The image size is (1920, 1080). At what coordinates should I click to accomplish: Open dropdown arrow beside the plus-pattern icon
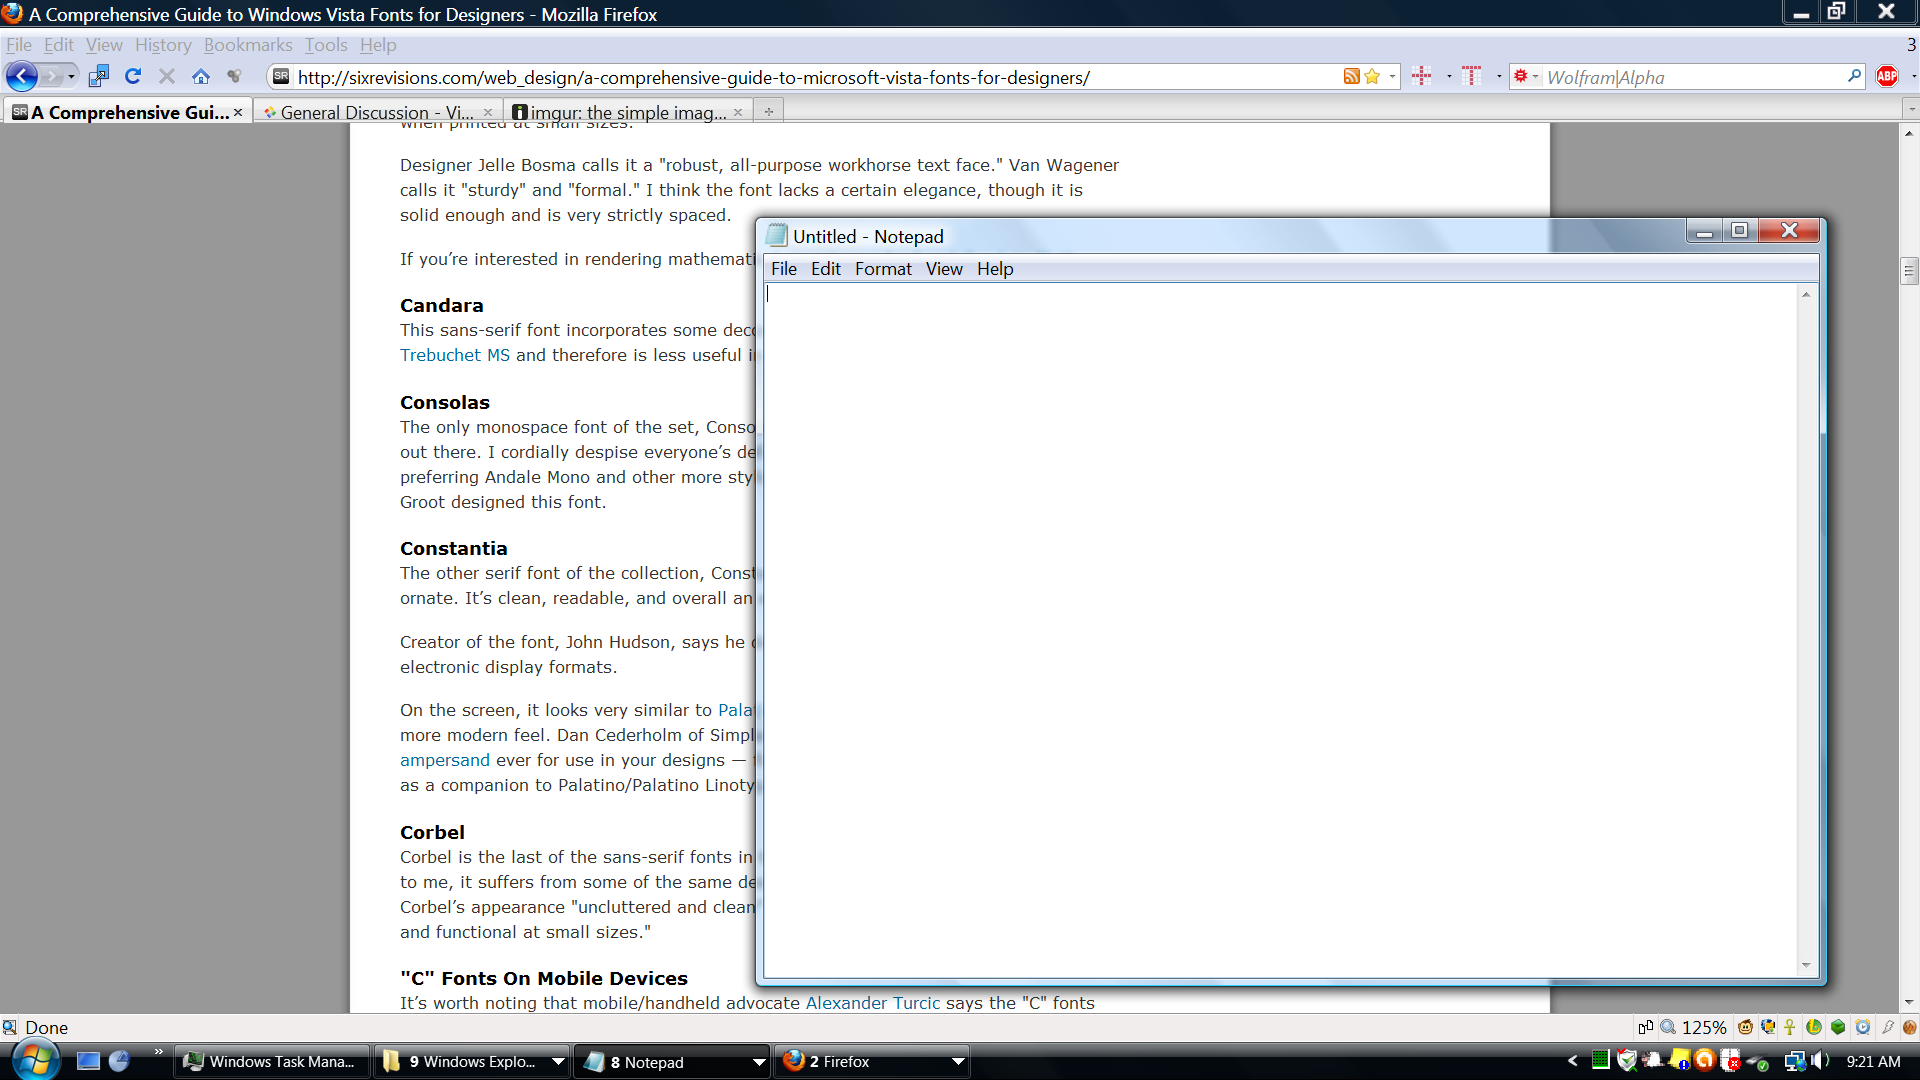1448,77
